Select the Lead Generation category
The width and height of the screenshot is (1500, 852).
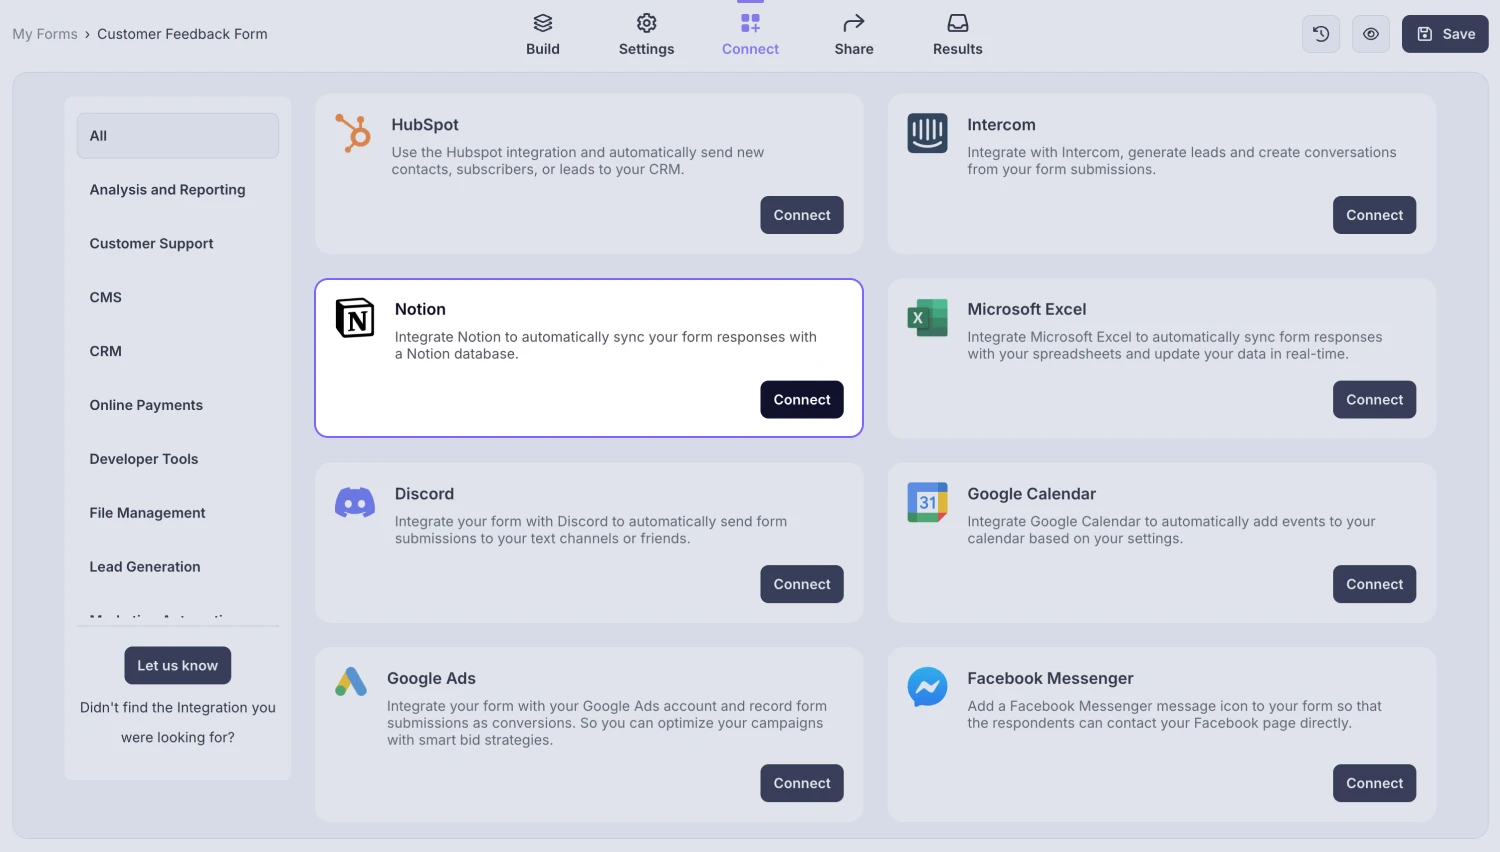point(144,566)
